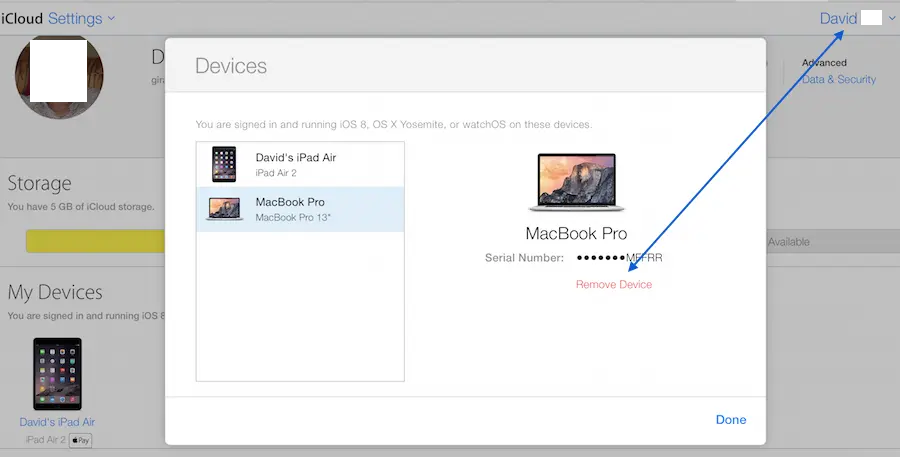Click the Available storage label
This screenshot has width=900, height=457.
pyautogui.click(x=789, y=242)
